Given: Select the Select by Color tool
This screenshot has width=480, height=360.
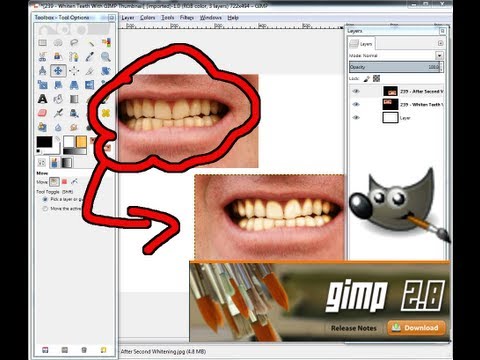Looking at the screenshot, I should [x=106, y=43].
